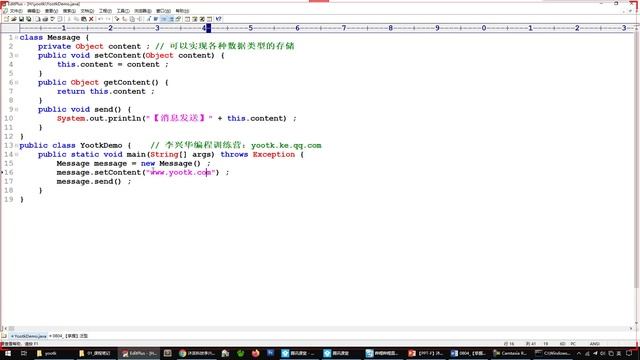The width and height of the screenshot is (640, 360).
Task: Open the notification center icon on the taskbar
Action: [x=629, y=353]
